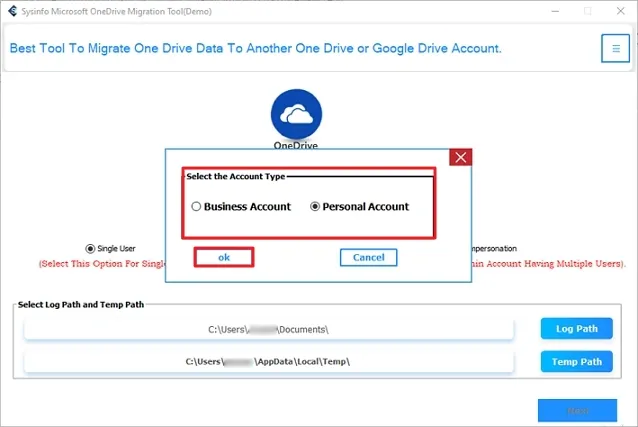
Task: Click the Sysinfo app logo in title bar
Action: click(13, 11)
